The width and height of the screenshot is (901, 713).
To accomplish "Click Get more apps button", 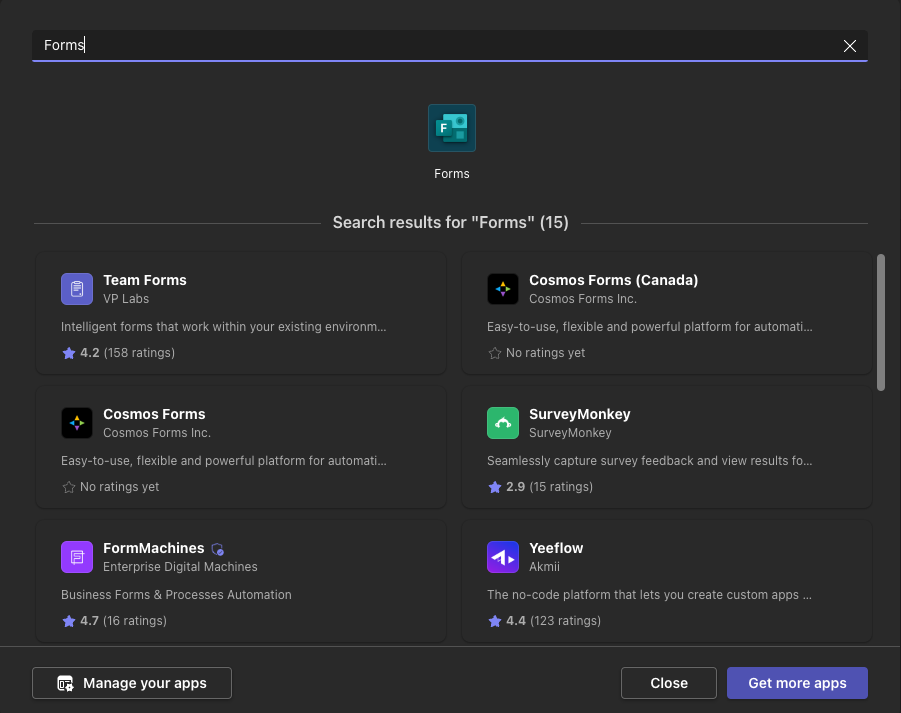I will [x=797, y=683].
